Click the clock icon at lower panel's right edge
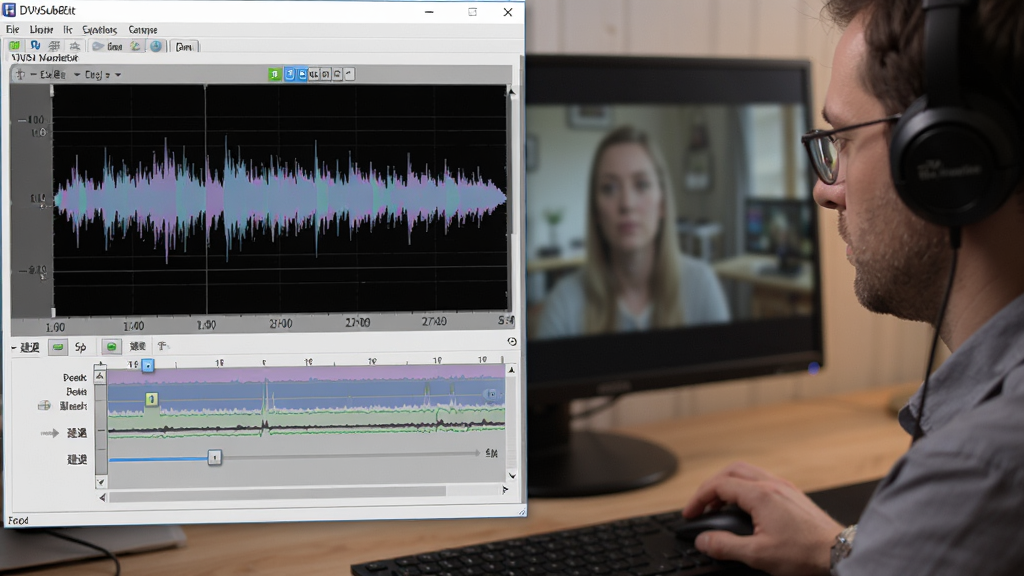 [x=512, y=342]
